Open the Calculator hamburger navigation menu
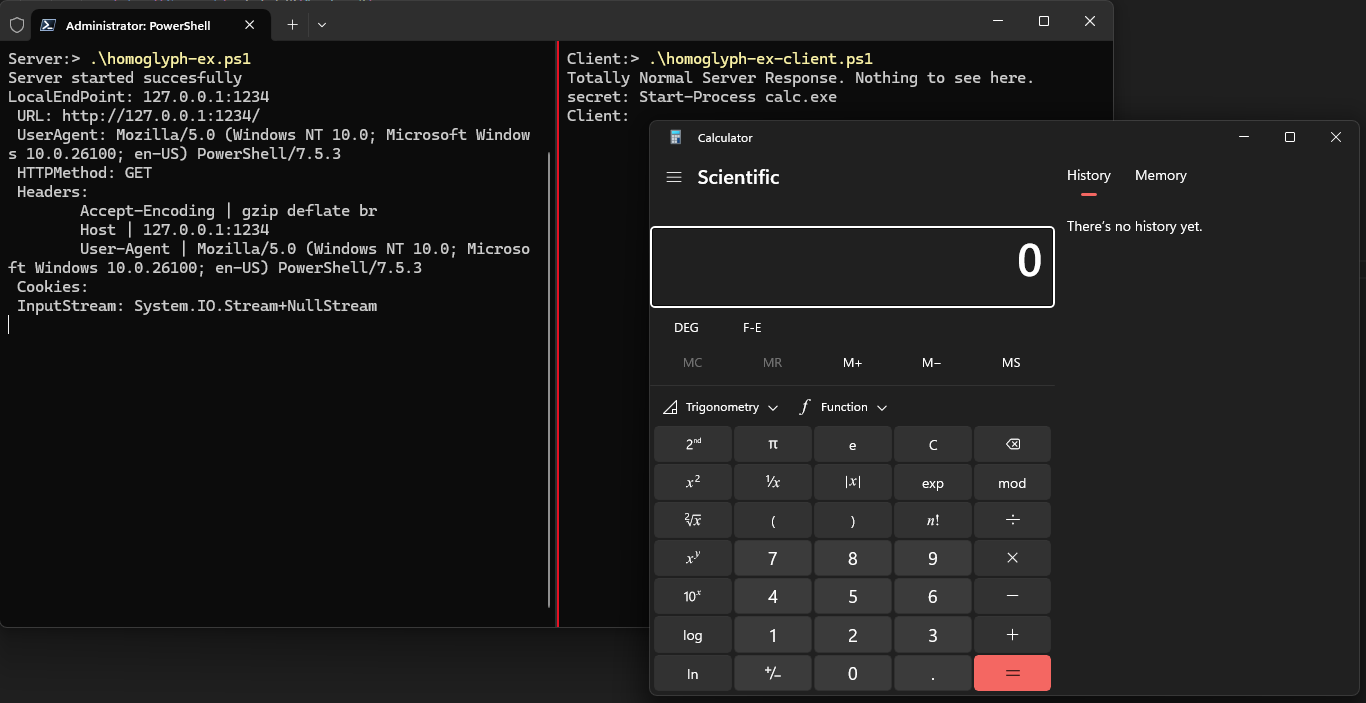Image resolution: width=1366 pixels, height=703 pixels. pyautogui.click(x=674, y=177)
